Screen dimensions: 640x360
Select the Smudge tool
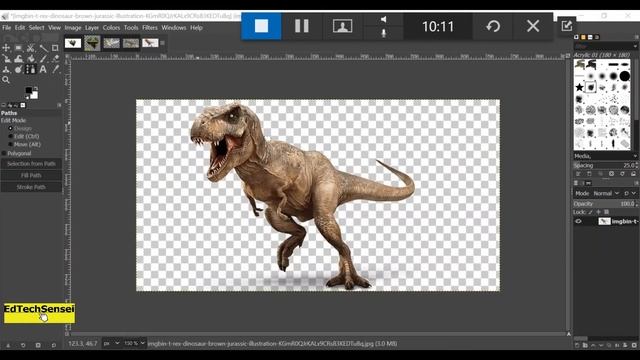coord(18,69)
